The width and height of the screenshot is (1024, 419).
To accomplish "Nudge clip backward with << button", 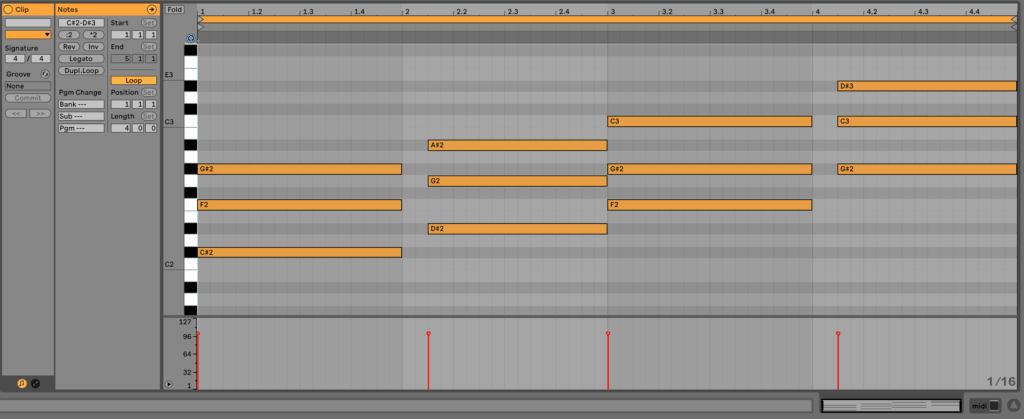I will [16, 114].
